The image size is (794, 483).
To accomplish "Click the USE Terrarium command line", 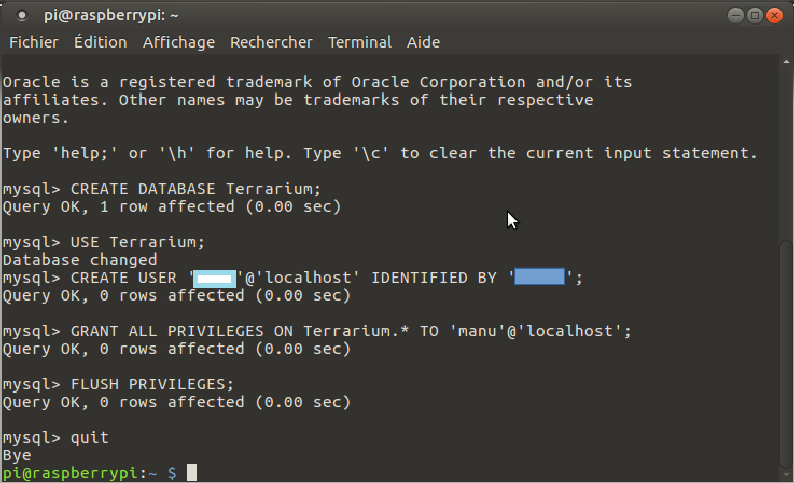I will coord(138,242).
